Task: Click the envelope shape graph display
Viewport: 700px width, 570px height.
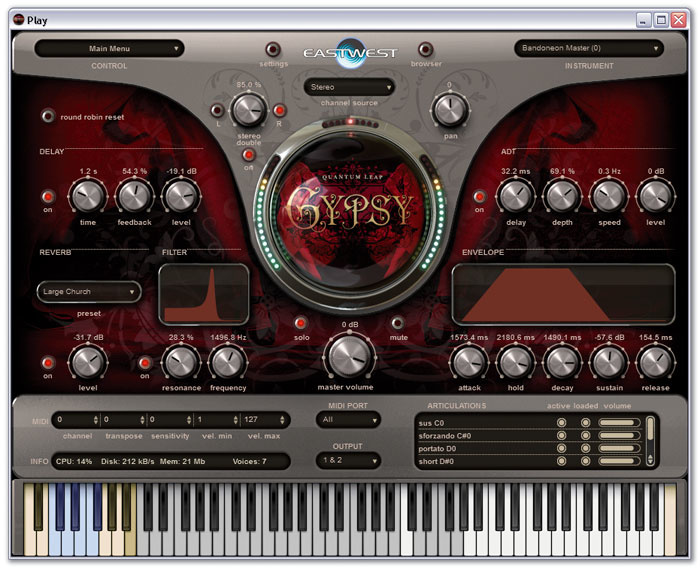Action: click(563, 294)
